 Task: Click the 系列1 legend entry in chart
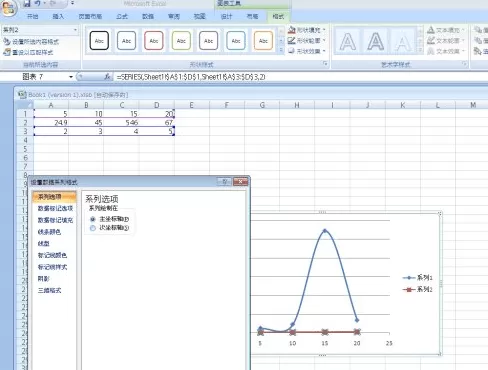coord(418,277)
